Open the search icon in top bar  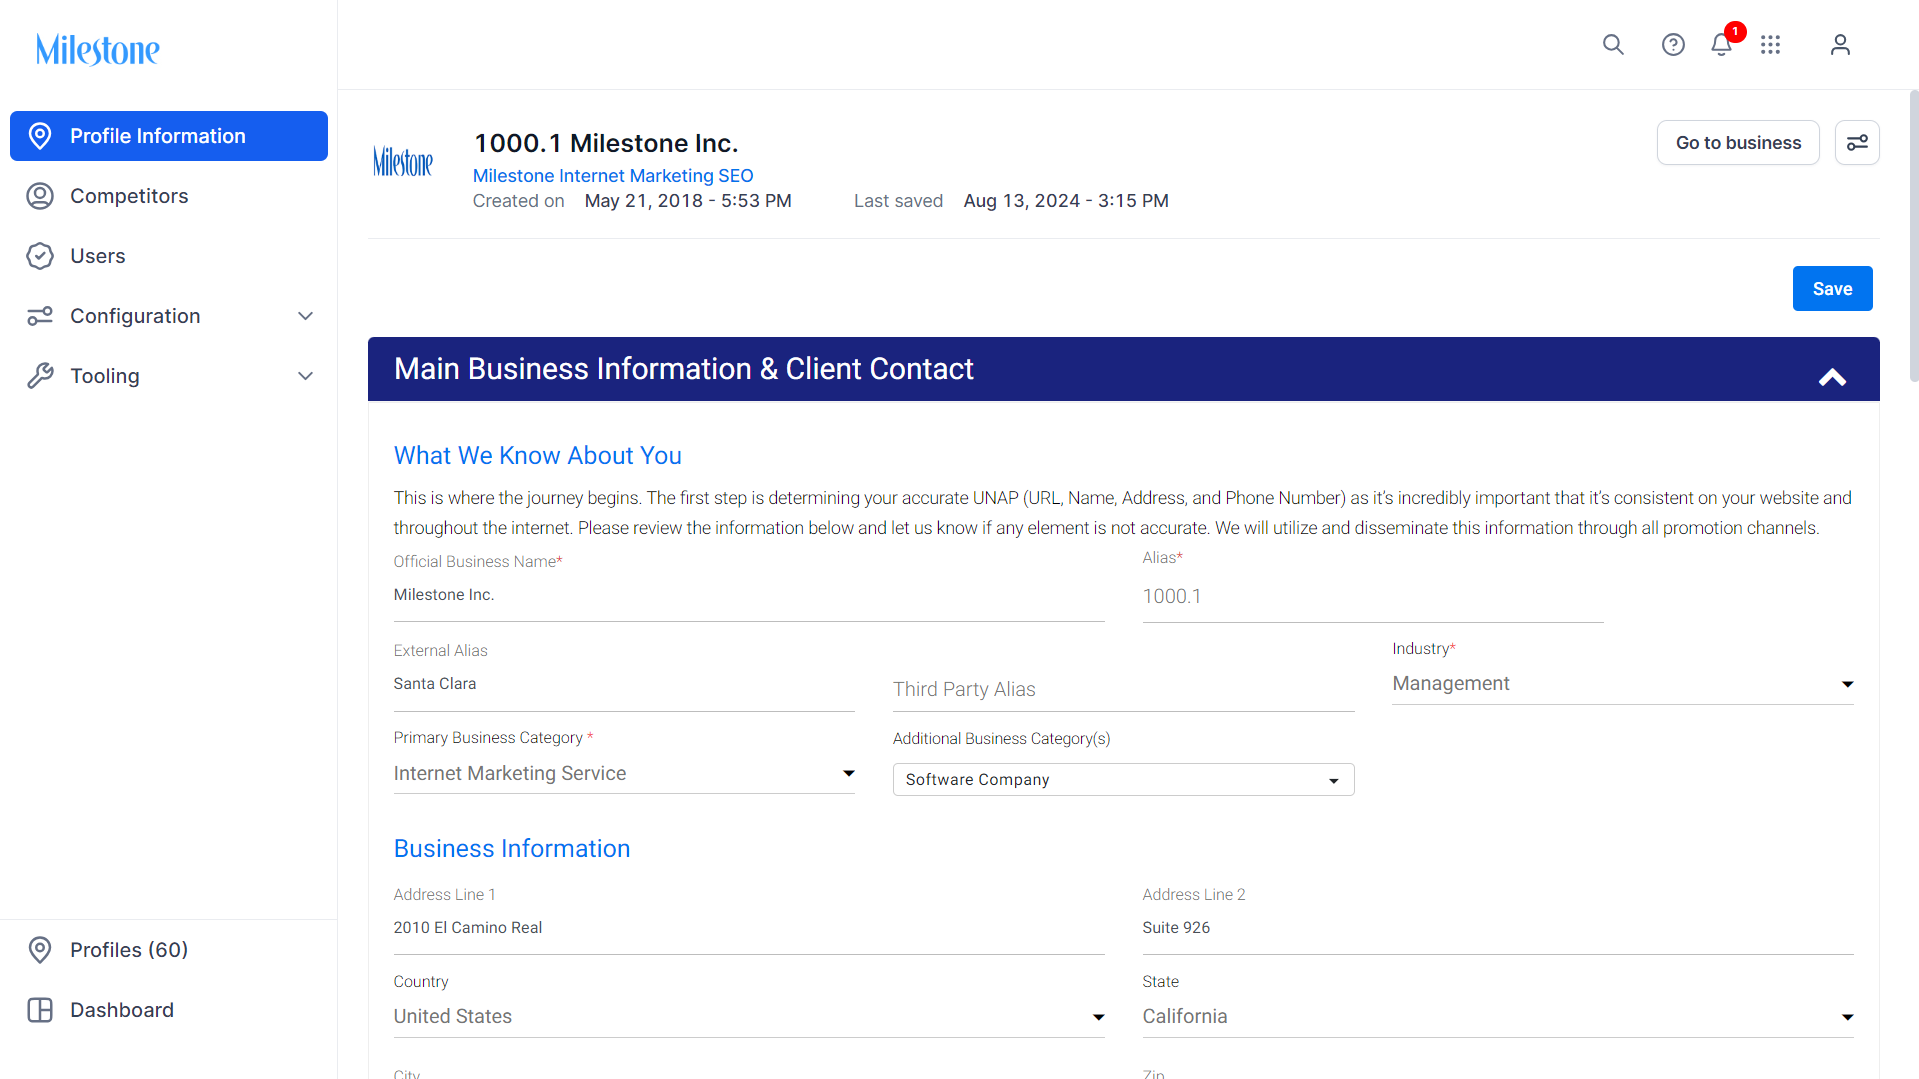[x=1613, y=45]
